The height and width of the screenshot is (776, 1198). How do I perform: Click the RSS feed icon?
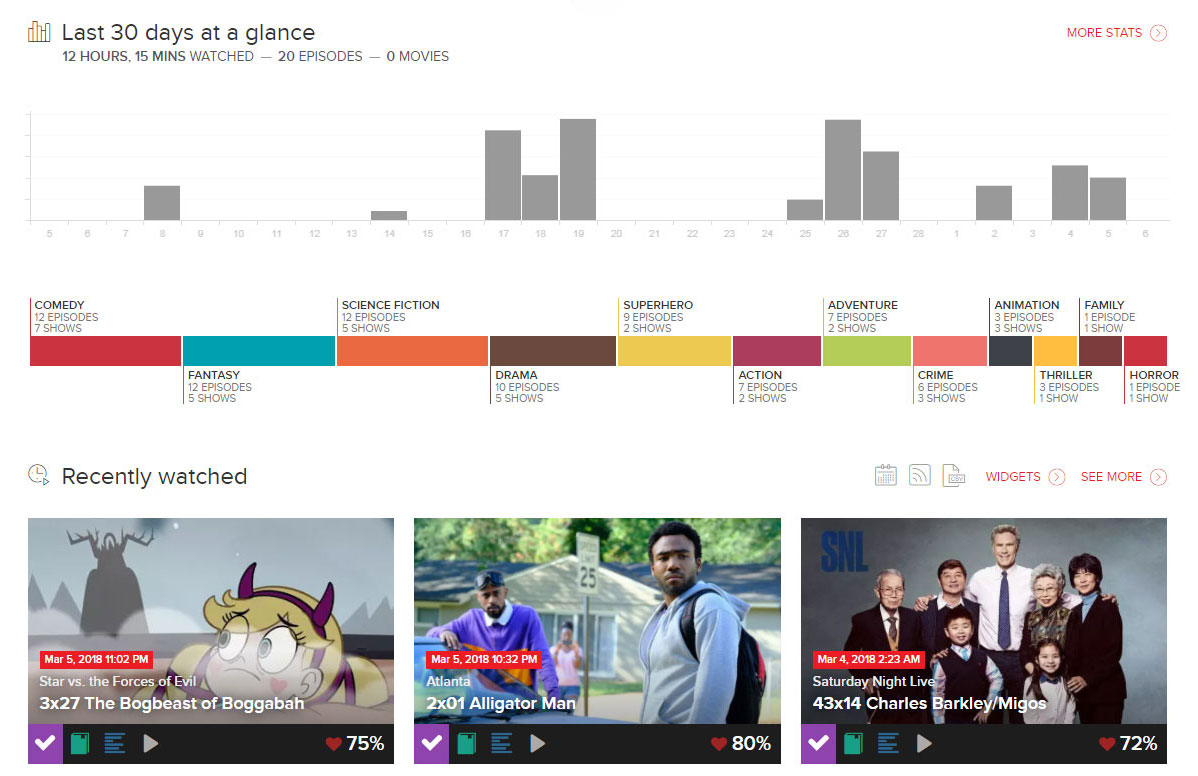click(919, 476)
